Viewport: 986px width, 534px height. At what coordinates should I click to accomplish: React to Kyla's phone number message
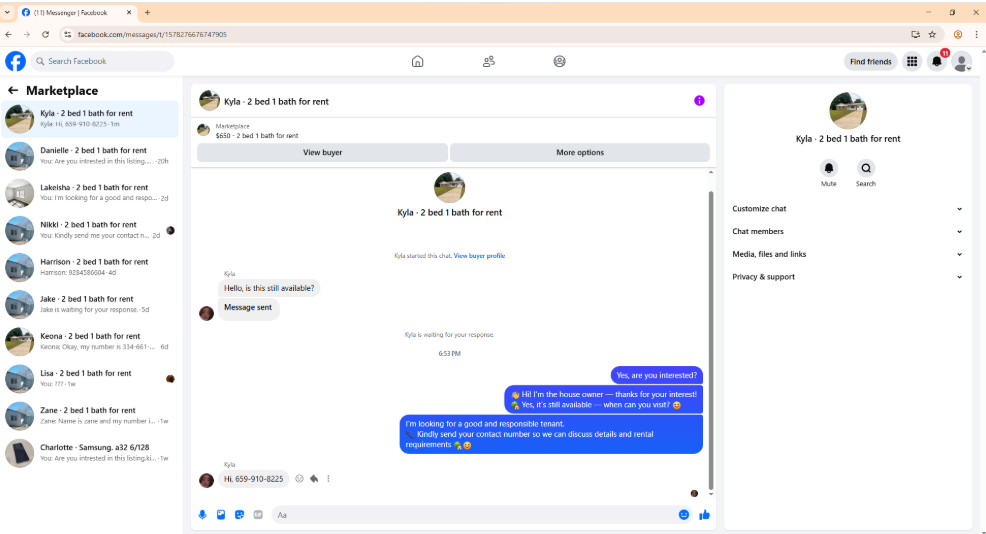299,479
